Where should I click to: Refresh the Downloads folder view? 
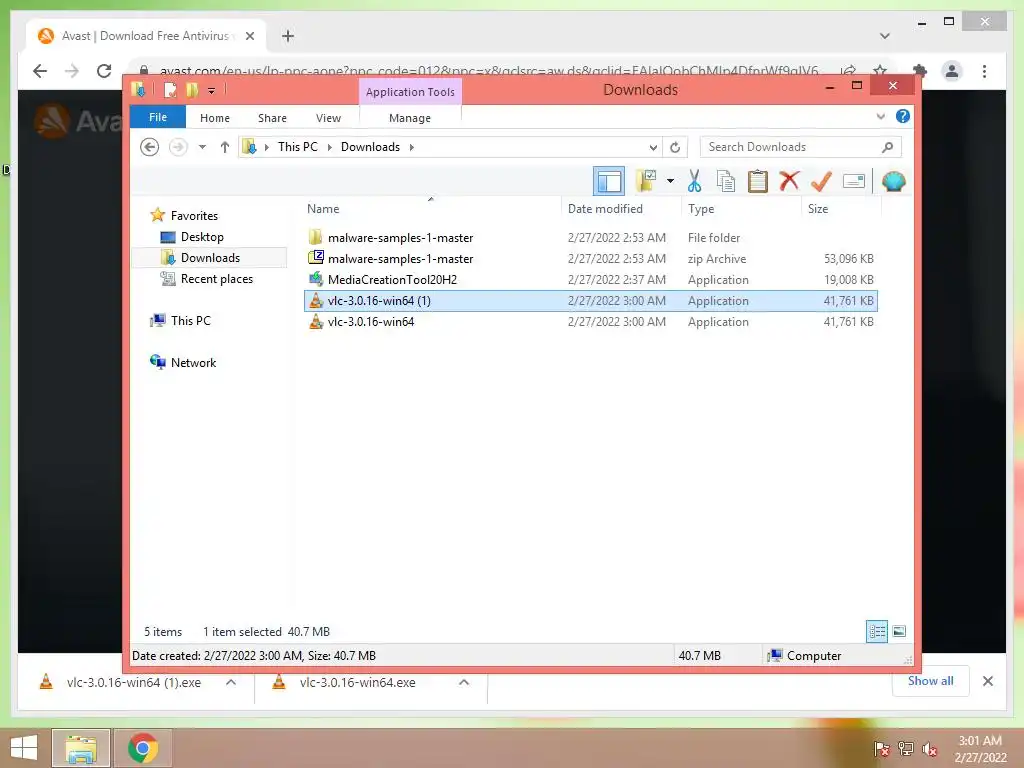point(675,148)
